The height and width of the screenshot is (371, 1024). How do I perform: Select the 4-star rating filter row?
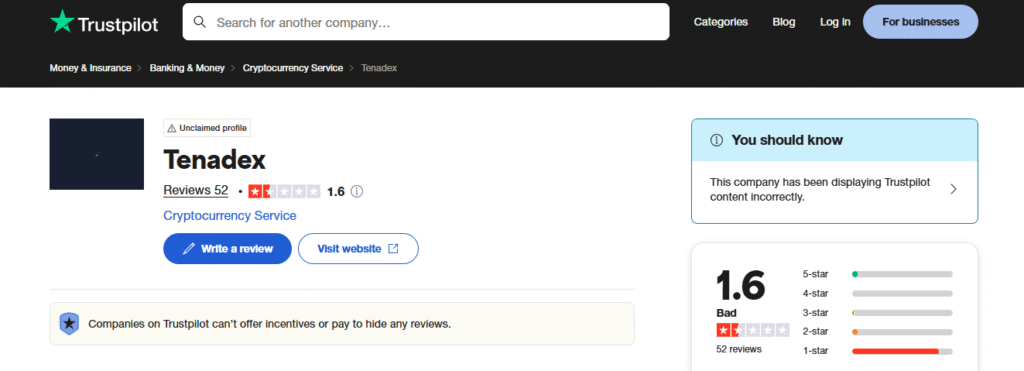tap(877, 293)
